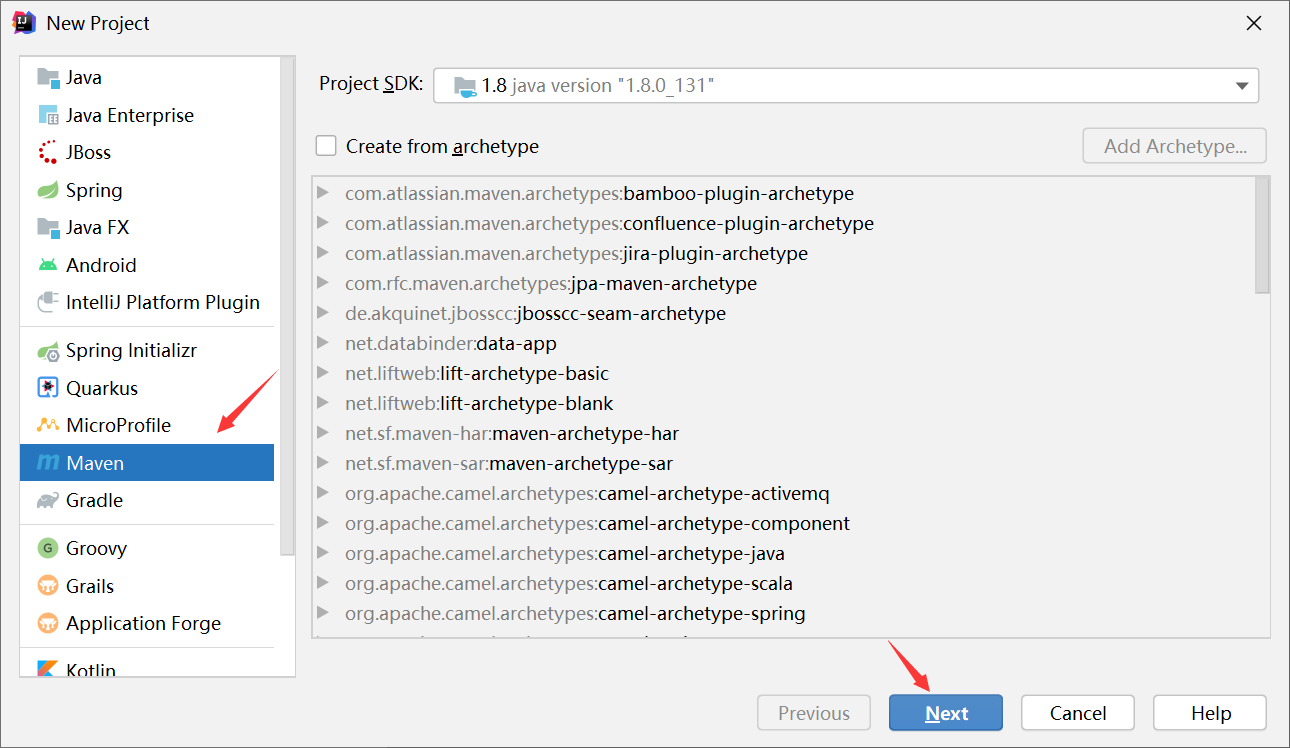Click the Grails icon
The image size is (1290, 748).
coord(48,586)
